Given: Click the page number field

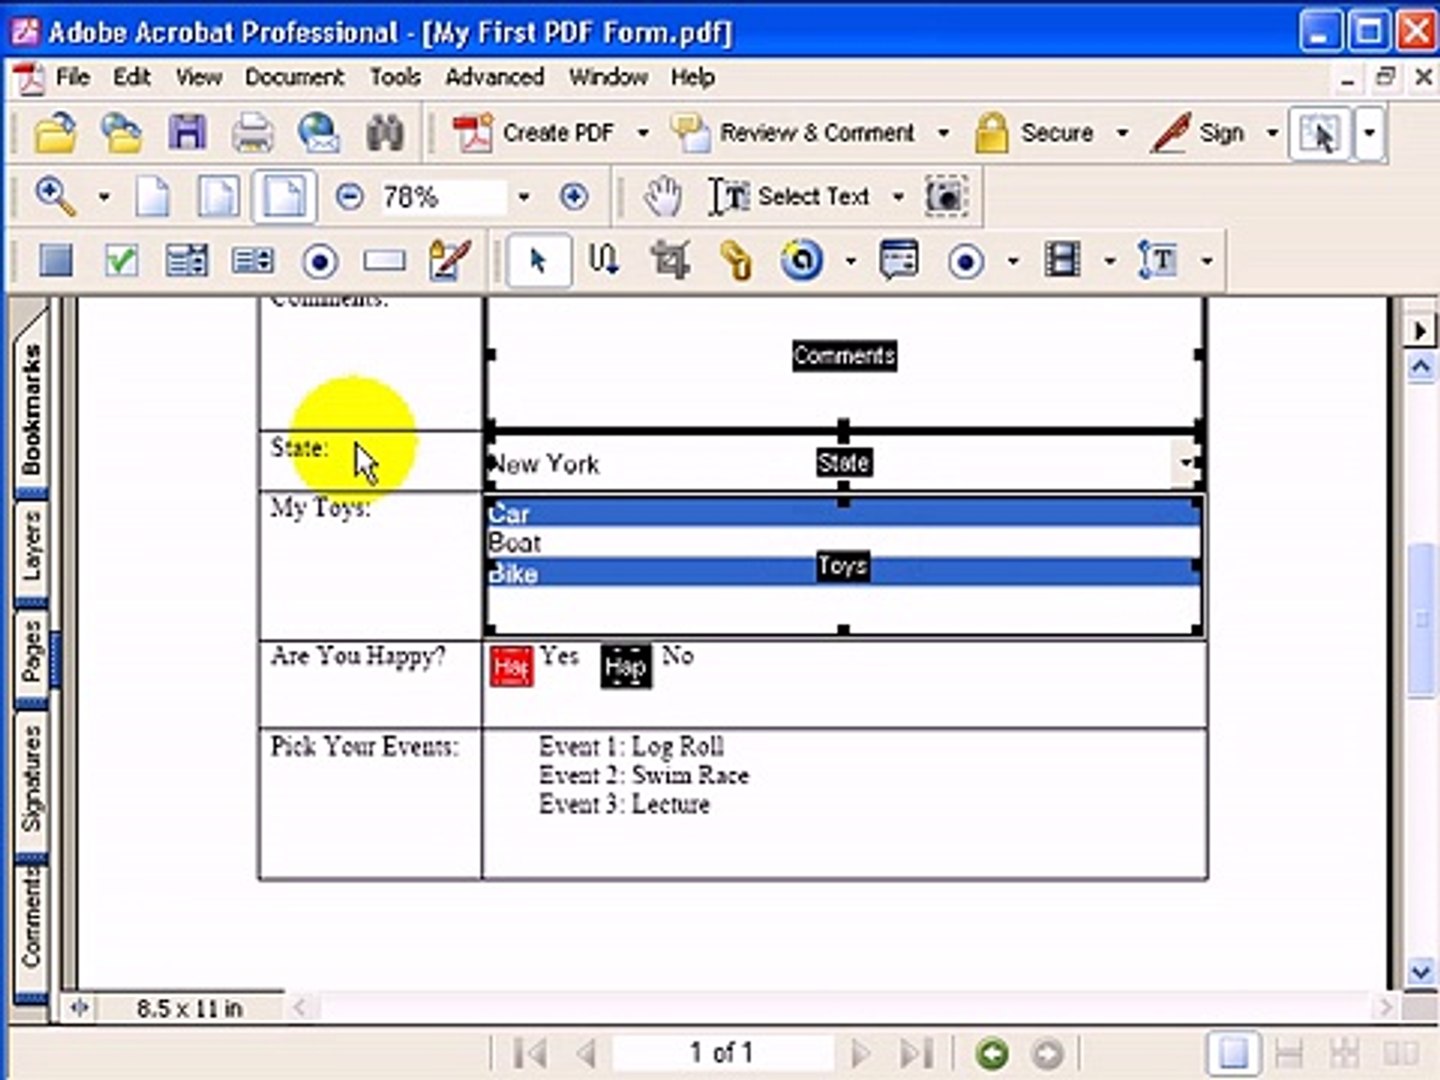Looking at the screenshot, I should pyautogui.click(x=722, y=1053).
